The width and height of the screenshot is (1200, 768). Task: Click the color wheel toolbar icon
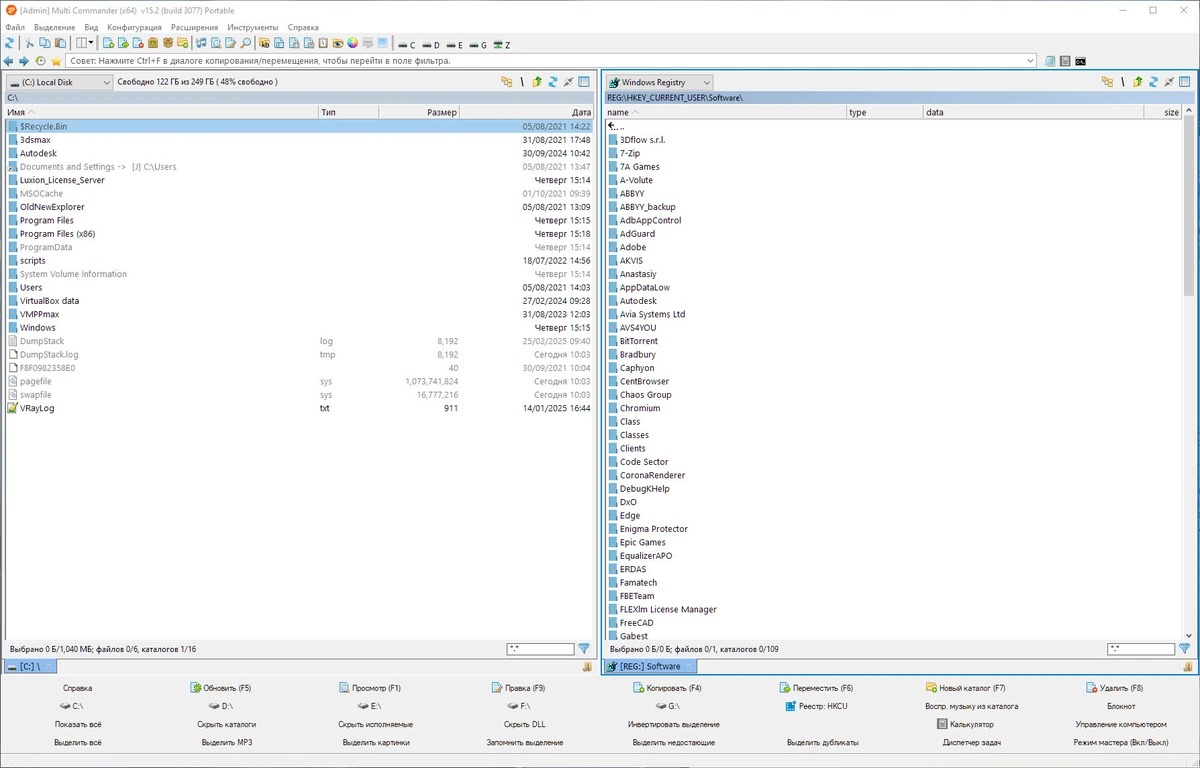(x=352, y=43)
